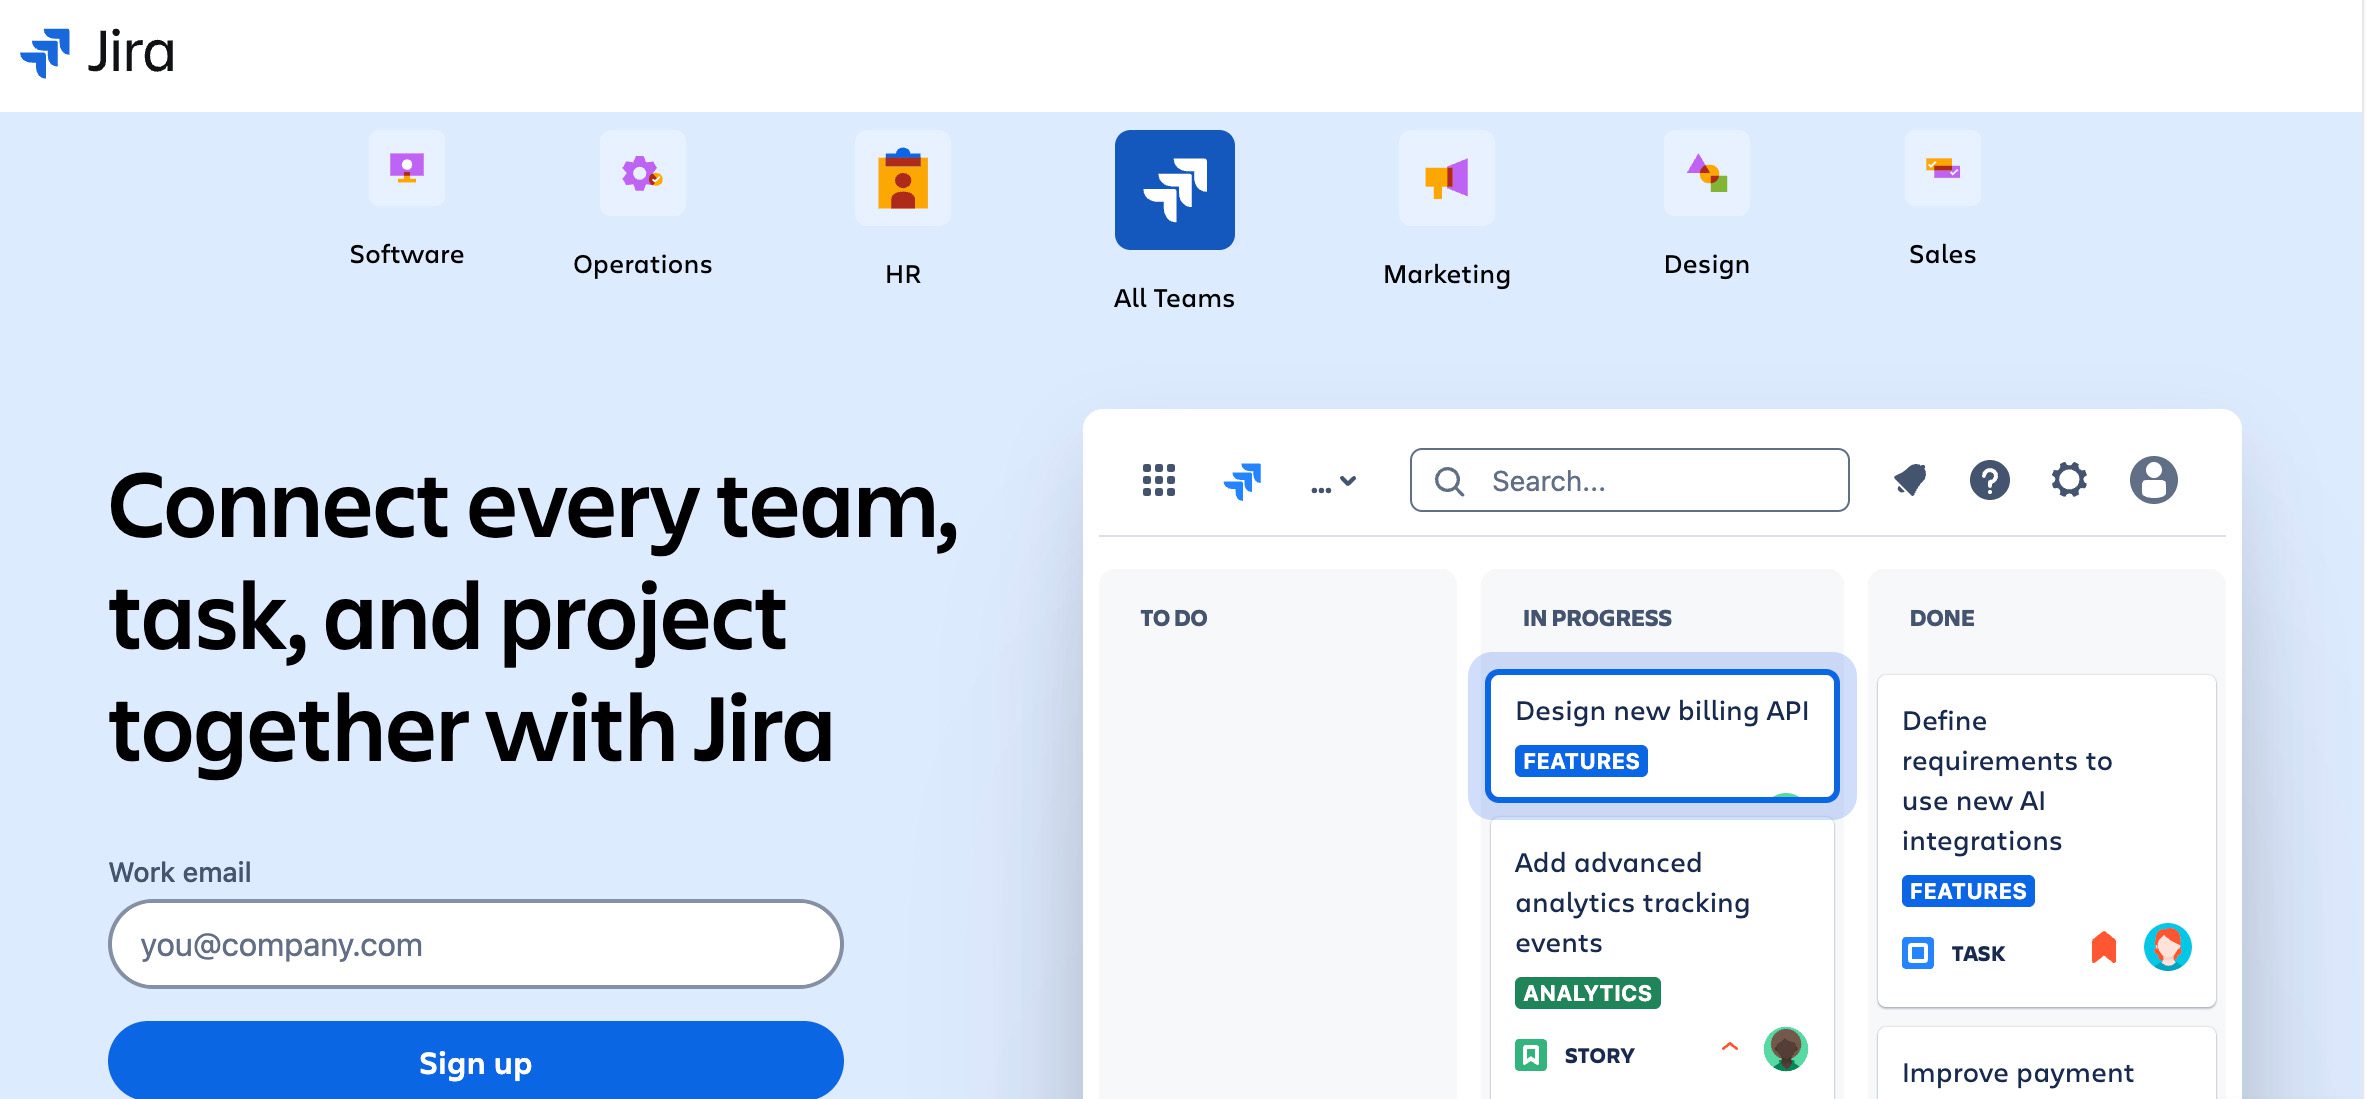2366x1099 pixels.
Task: Select the Software team icon
Action: pyautogui.click(x=407, y=168)
